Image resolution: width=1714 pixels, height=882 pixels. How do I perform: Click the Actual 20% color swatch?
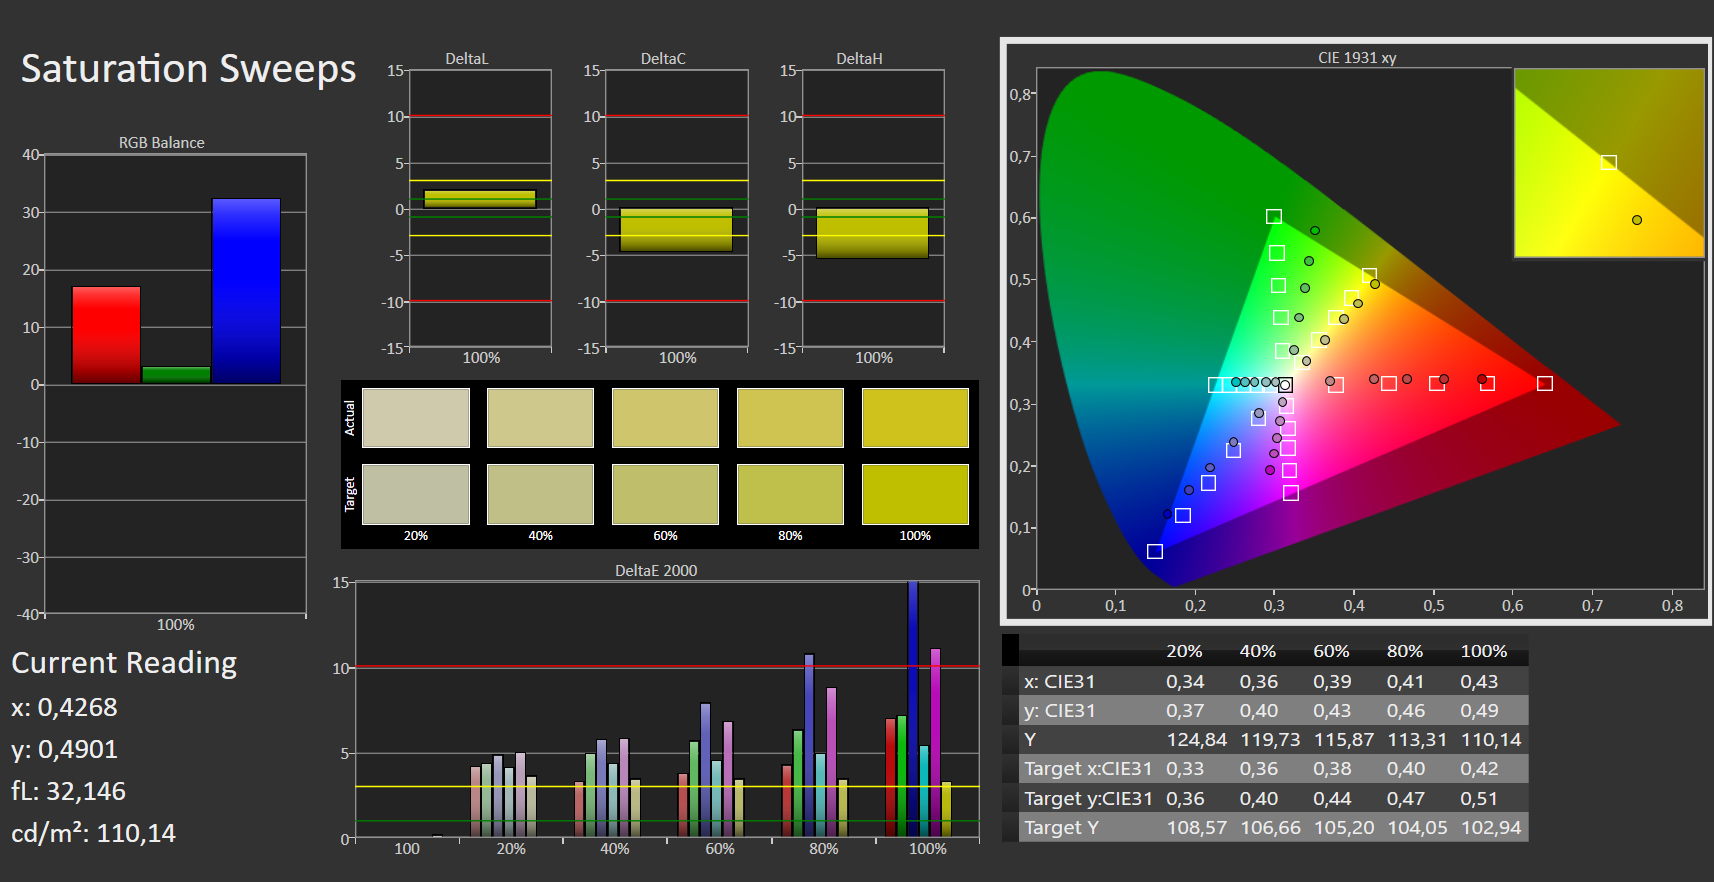point(416,418)
